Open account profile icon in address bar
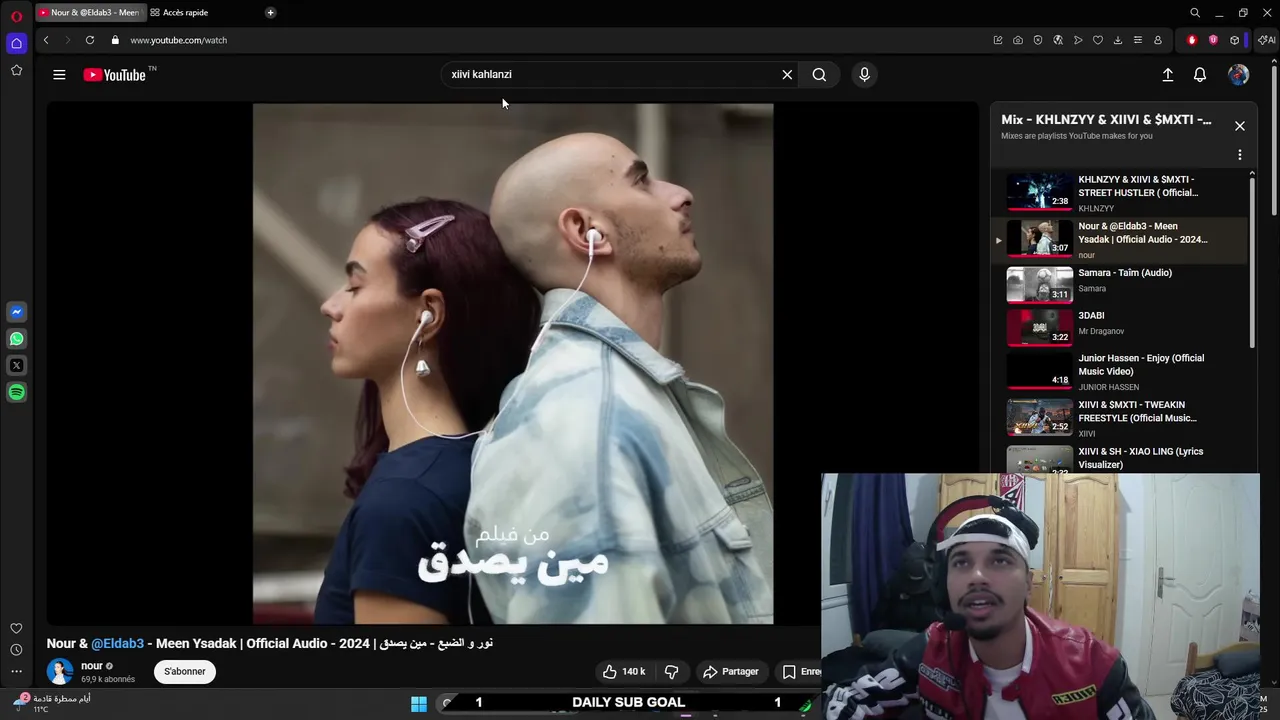Image resolution: width=1280 pixels, height=720 pixels. 1158,40
